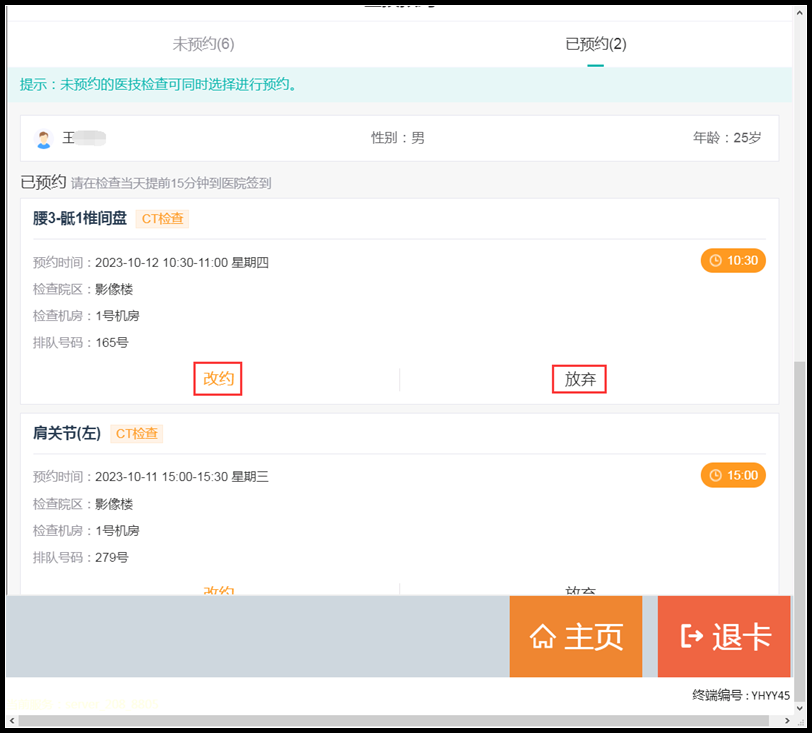Click the clock icon inside the 15:00 badge
The image size is (812, 733).
pos(714,475)
